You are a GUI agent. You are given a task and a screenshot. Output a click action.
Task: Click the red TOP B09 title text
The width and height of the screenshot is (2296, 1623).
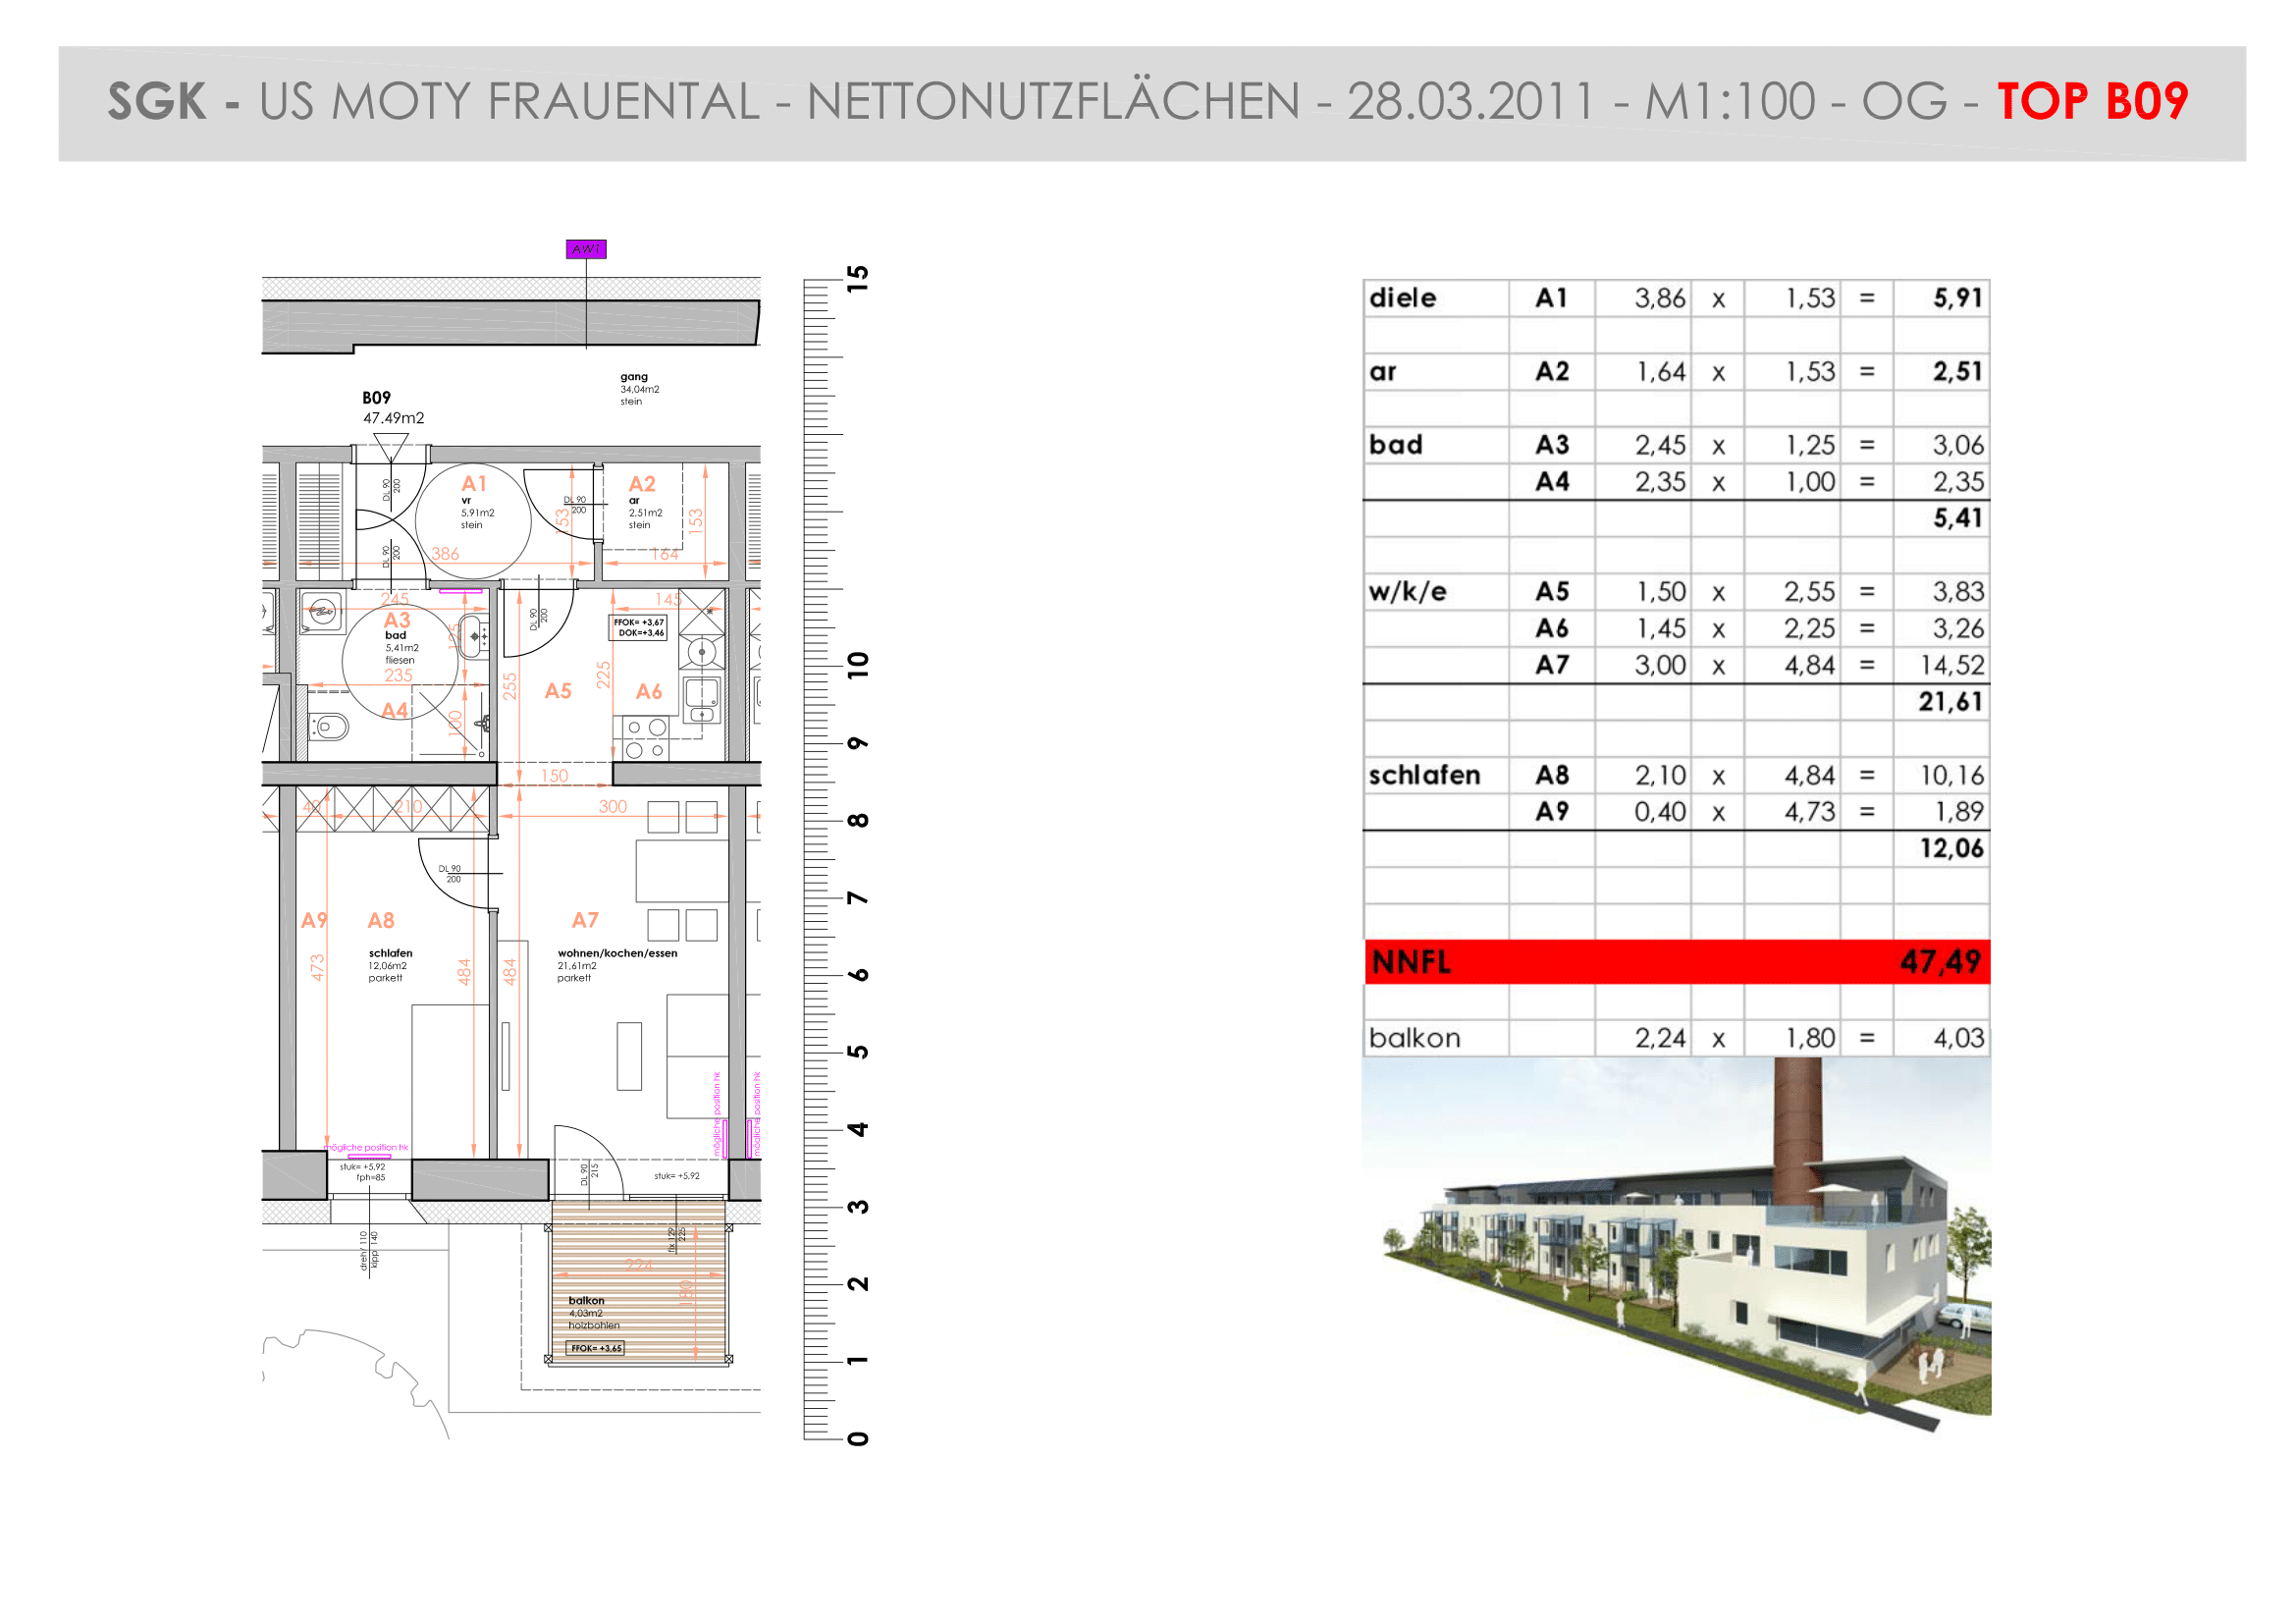(x=2092, y=102)
